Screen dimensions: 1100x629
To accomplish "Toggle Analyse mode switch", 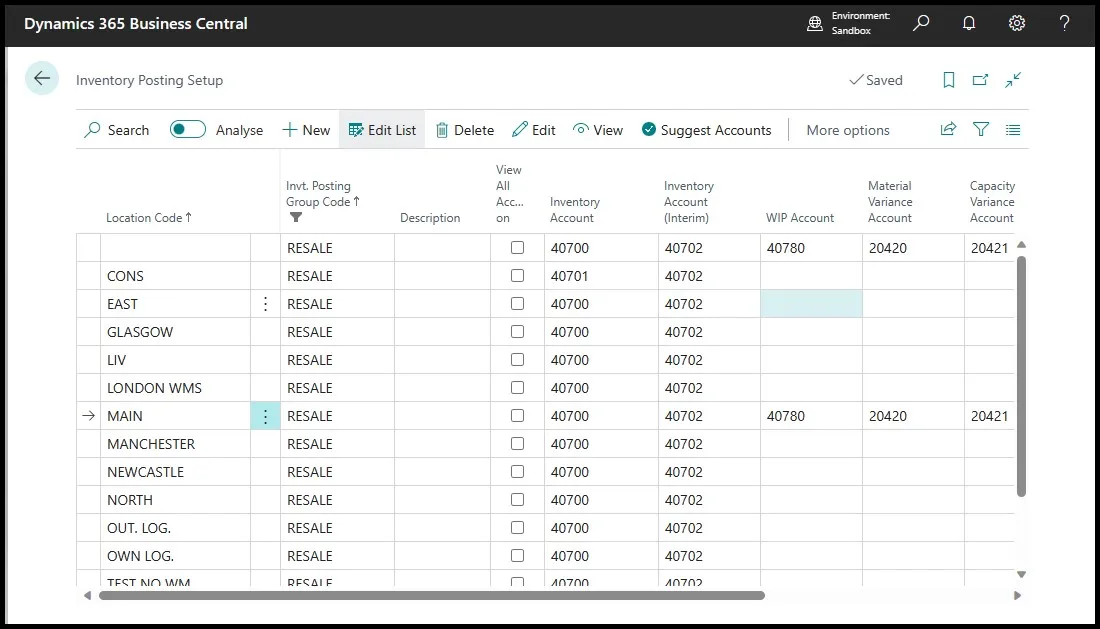I will [x=188, y=129].
